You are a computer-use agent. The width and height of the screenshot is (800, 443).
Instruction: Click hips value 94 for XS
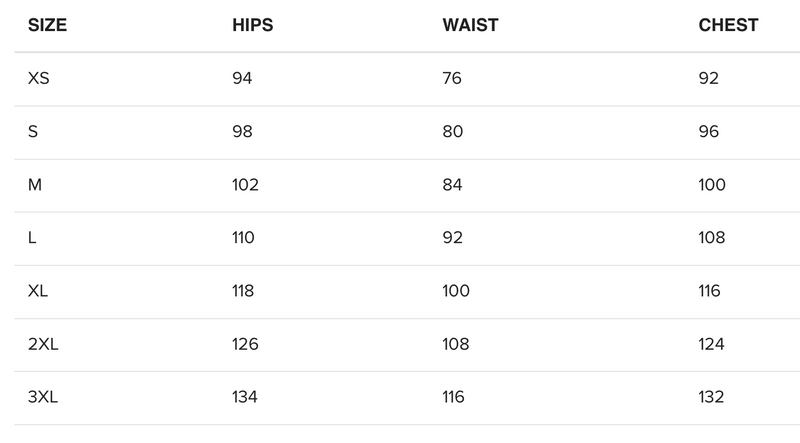point(242,79)
